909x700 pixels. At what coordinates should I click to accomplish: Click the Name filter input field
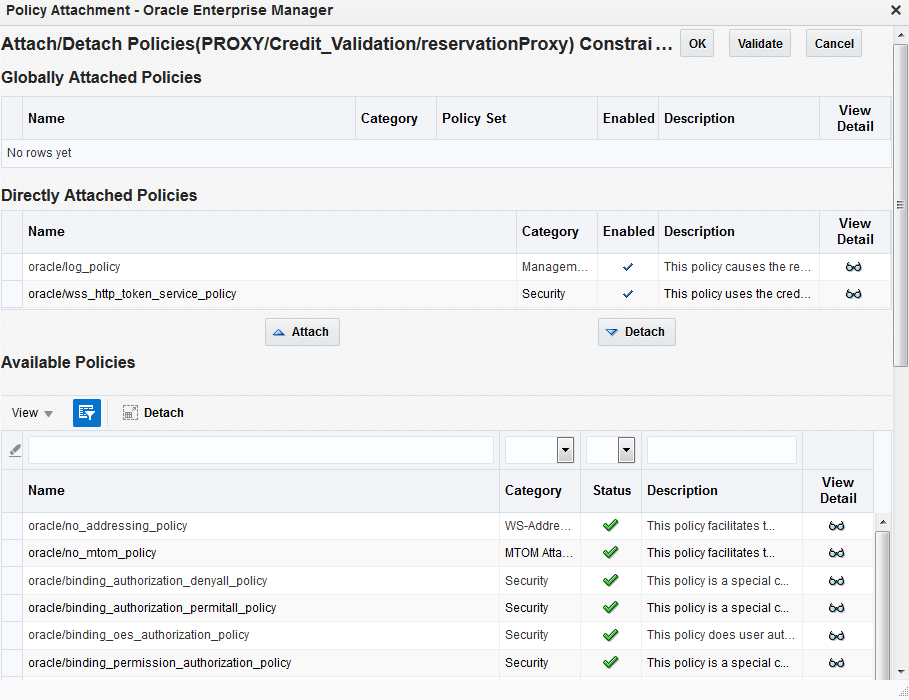click(x=261, y=450)
